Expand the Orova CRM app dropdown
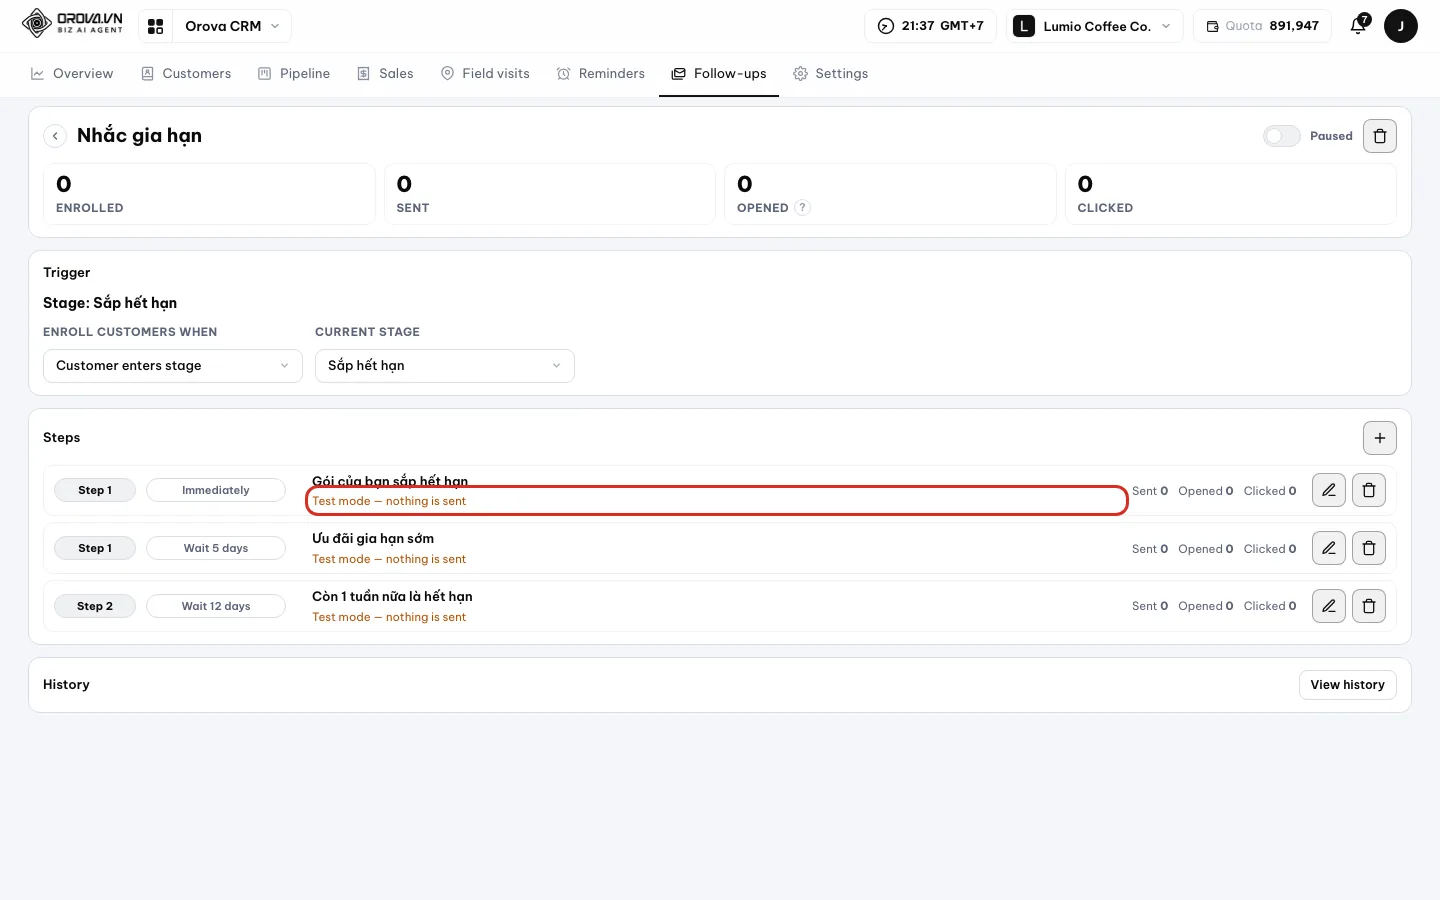Image resolution: width=1440 pixels, height=900 pixels. (232, 26)
